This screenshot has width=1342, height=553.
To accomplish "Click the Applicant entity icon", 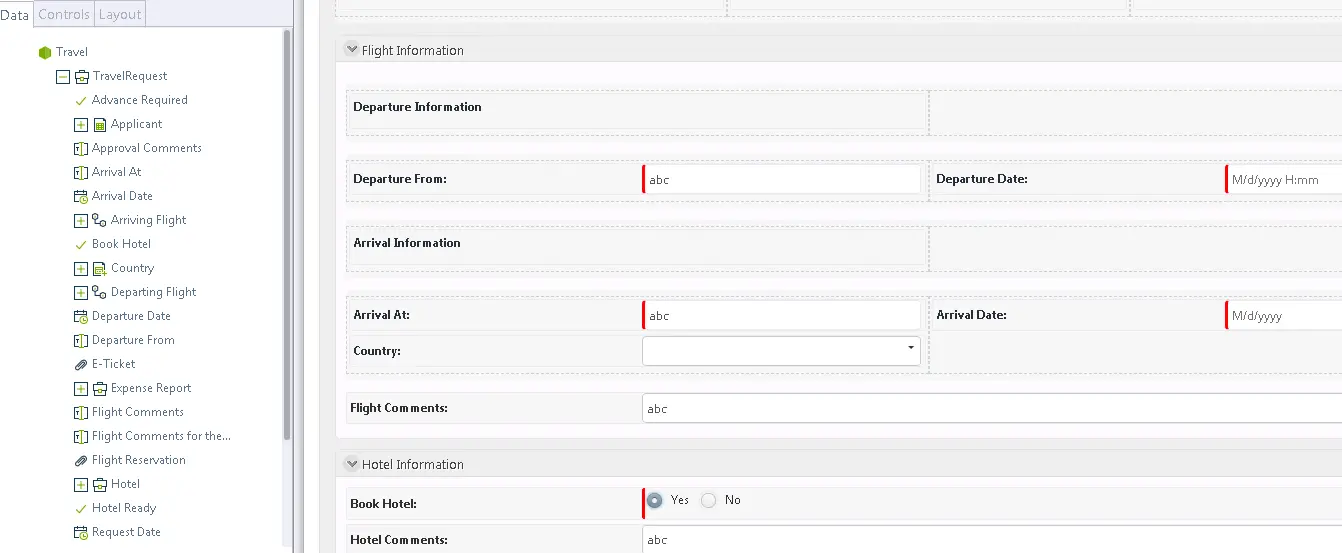I will coord(100,124).
